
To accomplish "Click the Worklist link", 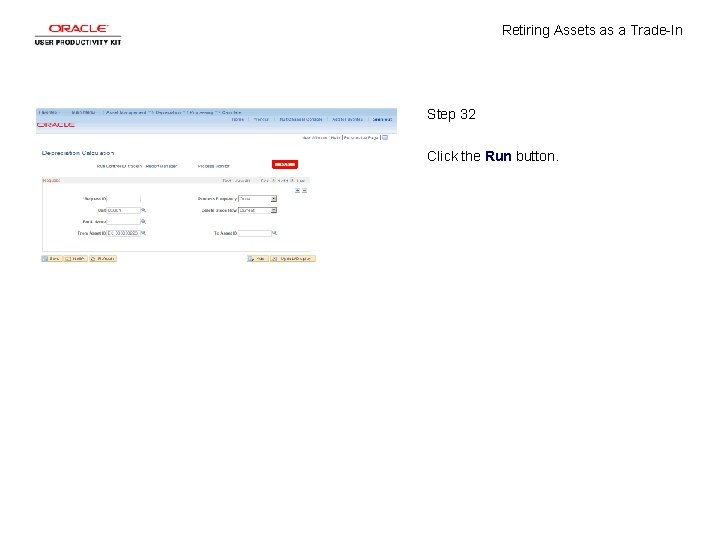I will click(x=261, y=119).
